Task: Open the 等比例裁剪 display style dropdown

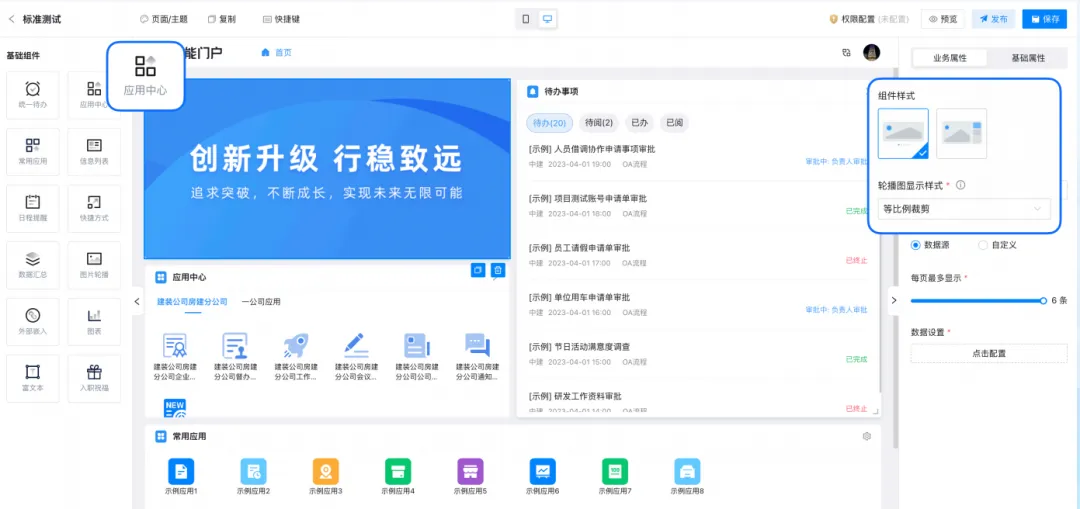Action: point(964,209)
